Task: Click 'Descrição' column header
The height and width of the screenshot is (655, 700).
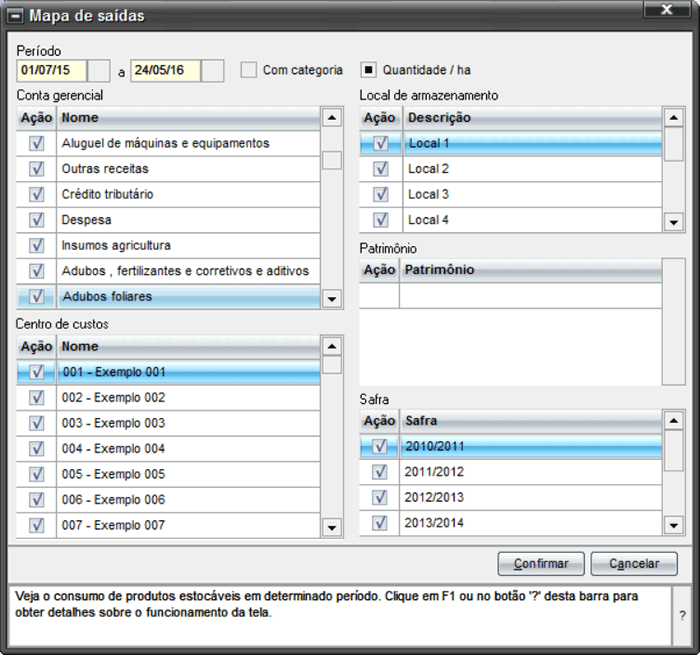Action: pyautogui.click(x=533, y=118)
